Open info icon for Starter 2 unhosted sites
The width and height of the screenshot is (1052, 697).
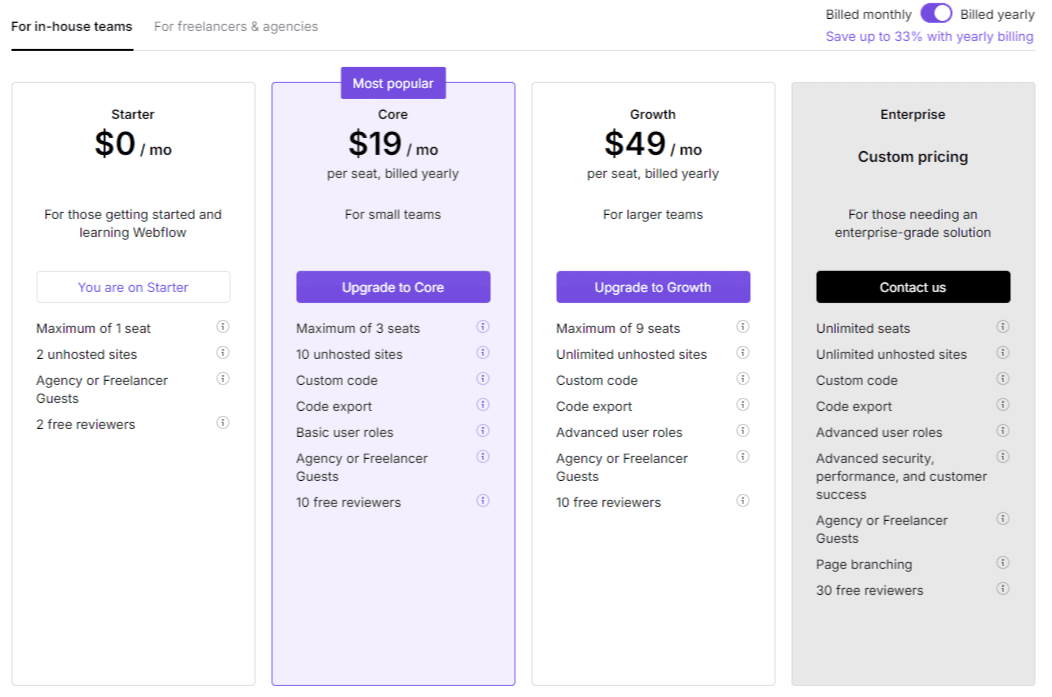pyautogui.click(x=223, y=353)
